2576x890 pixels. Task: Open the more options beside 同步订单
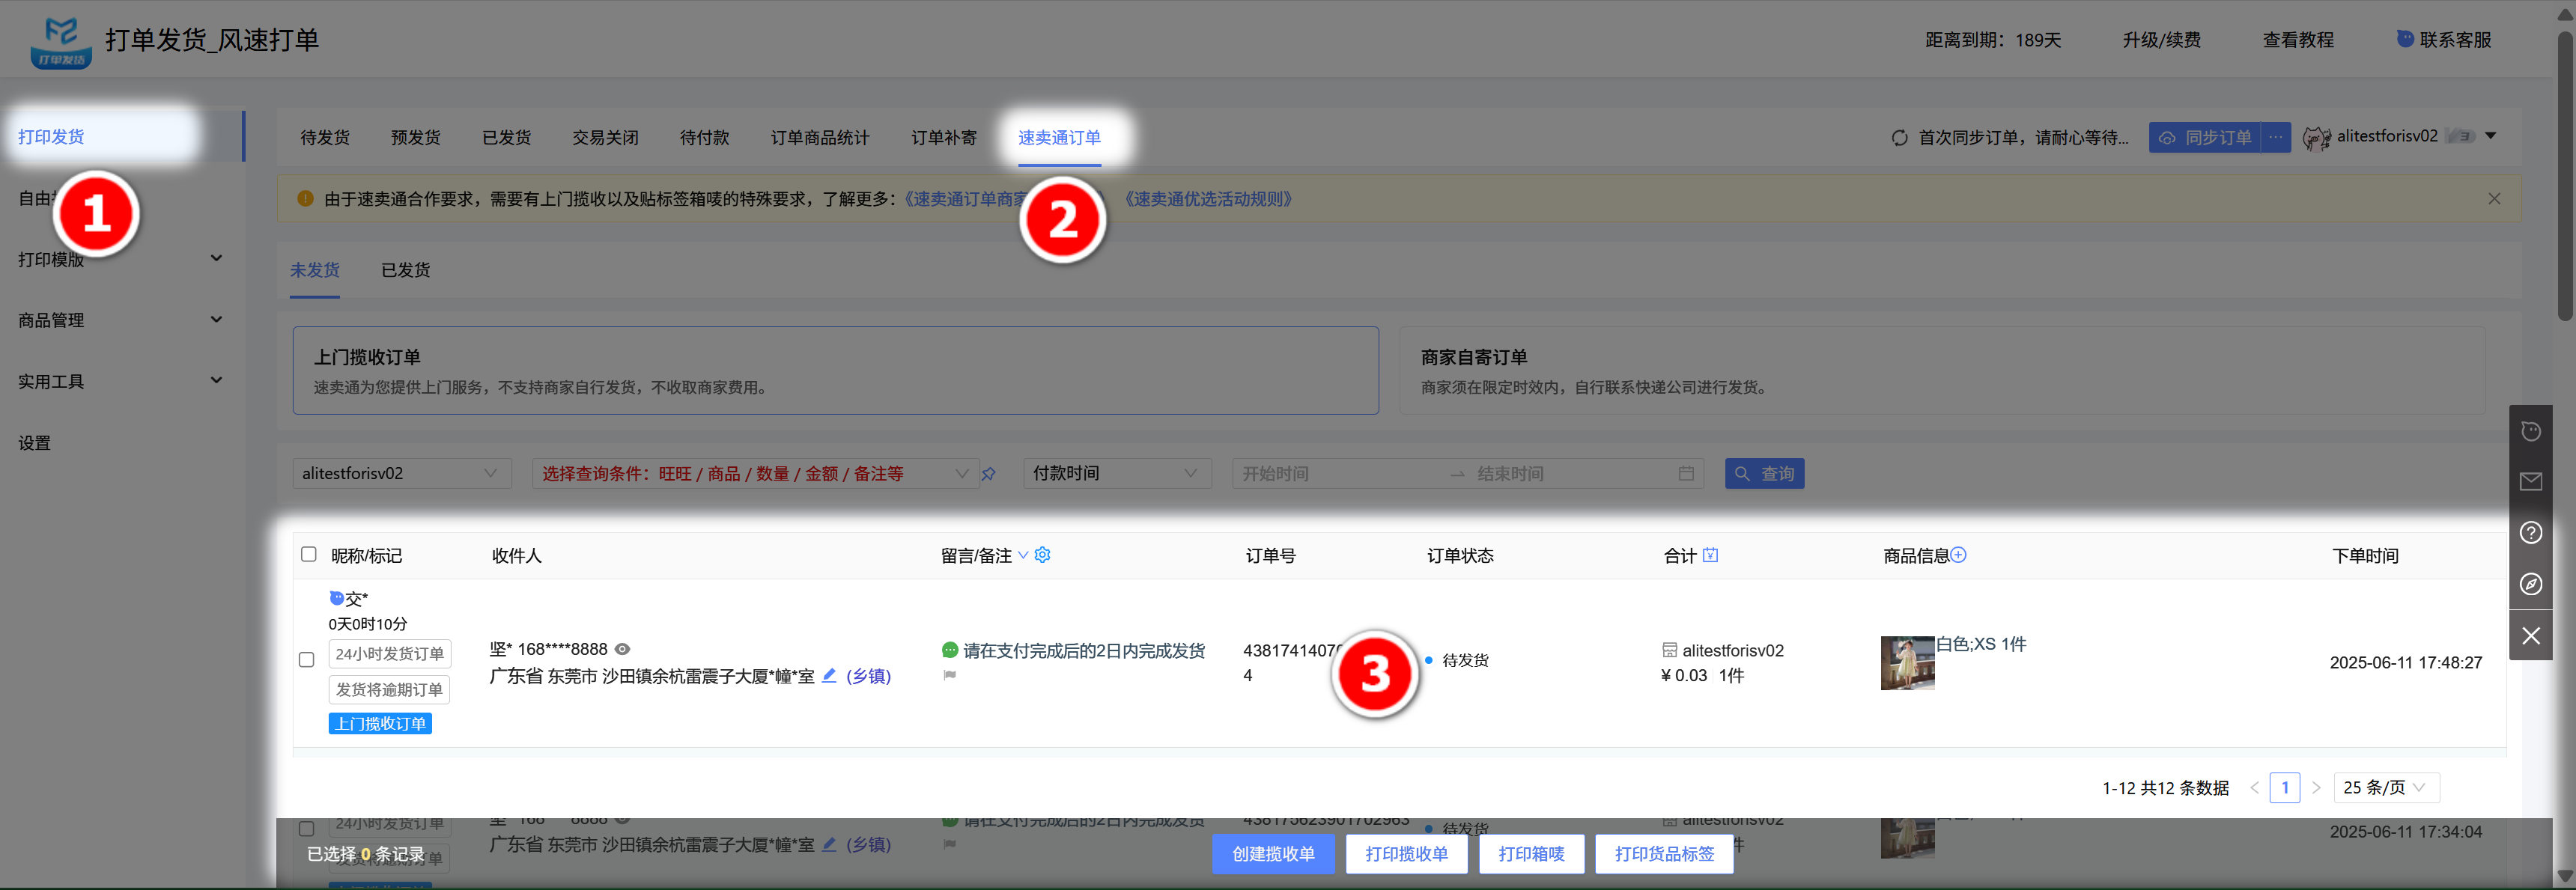pyautogui.click(x=2276, y=137)
